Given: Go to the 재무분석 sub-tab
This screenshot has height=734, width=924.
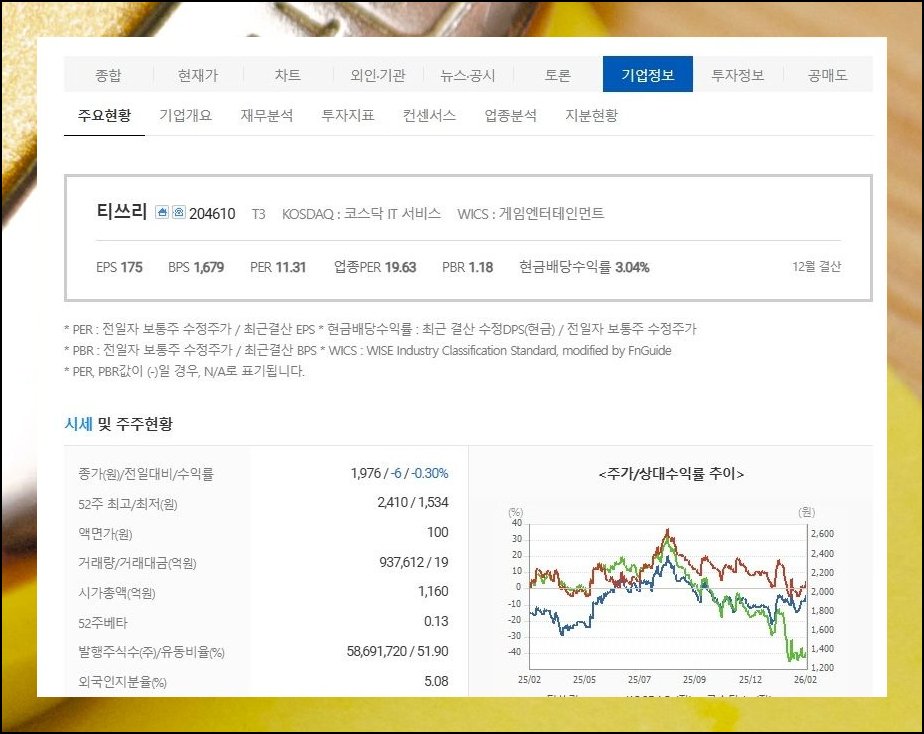Looking at the screenshot, I should [266, 115].
